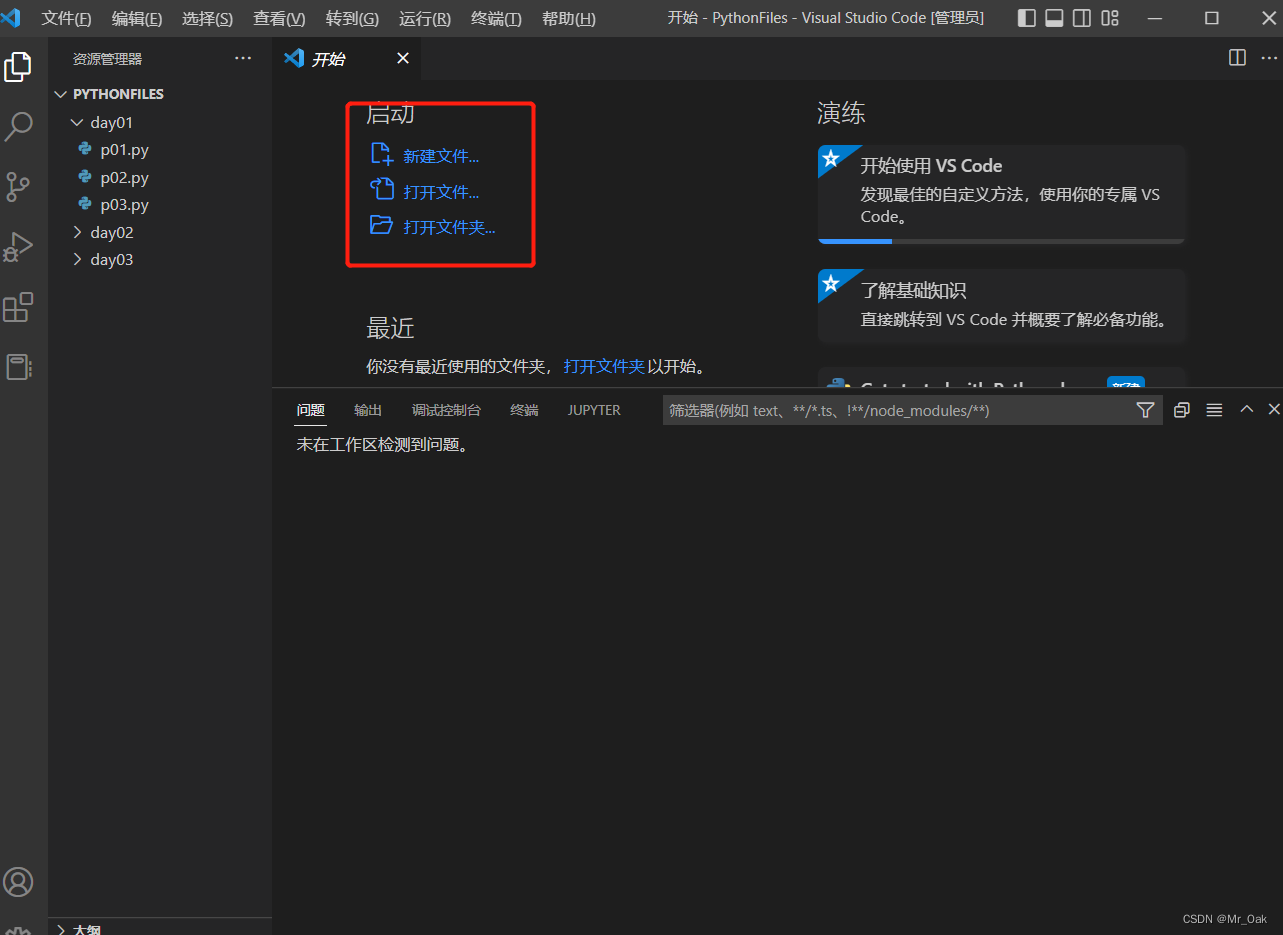Click the 资源管理器 panel title
The height and width of the screenshot is (935, 1283).
click(x=108, y=59)
